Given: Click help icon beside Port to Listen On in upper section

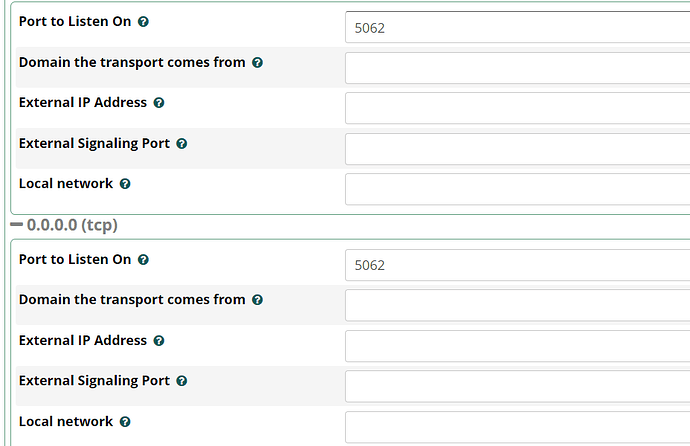Looking at the screenshot, I should (144, 22).
